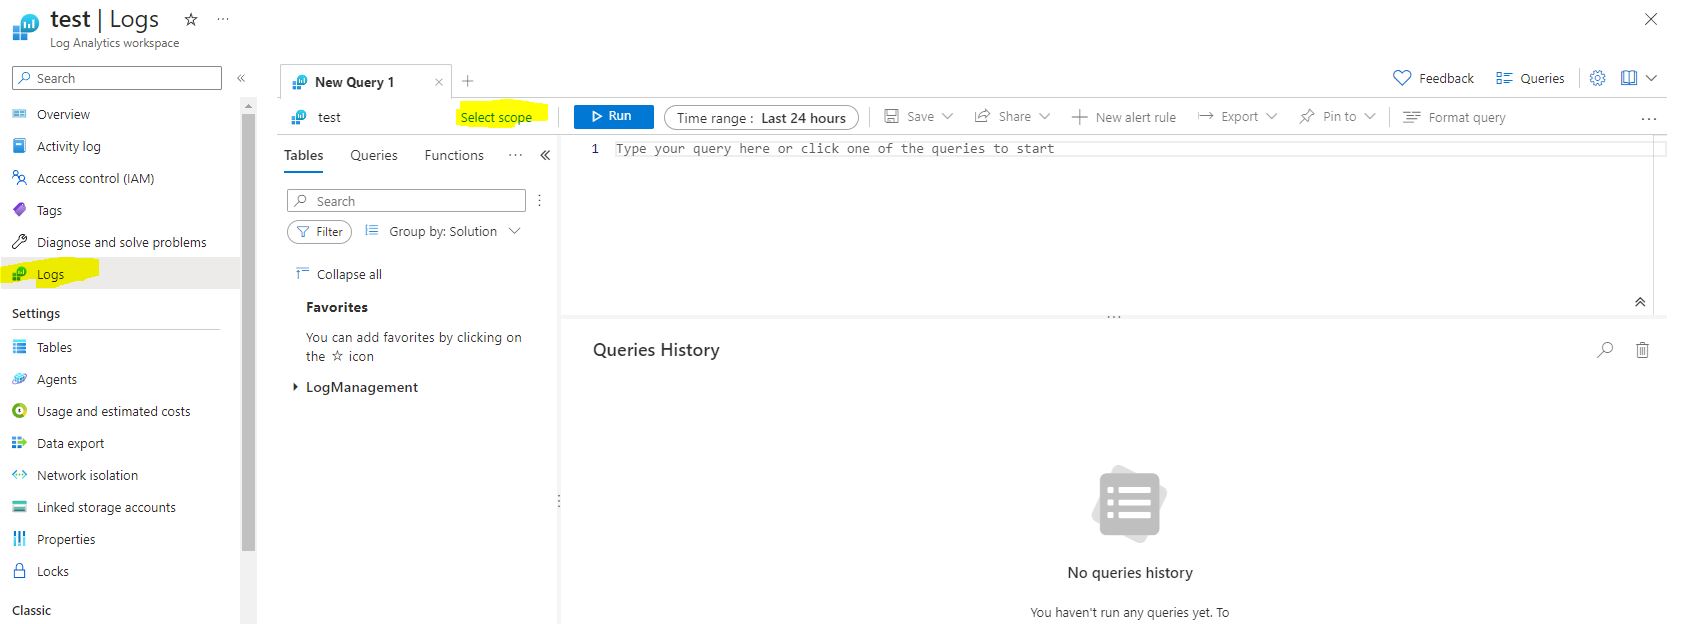The width and height of the screenshot is (1687, 624).
Task: Click Collapse all
Action: (339, 274)
